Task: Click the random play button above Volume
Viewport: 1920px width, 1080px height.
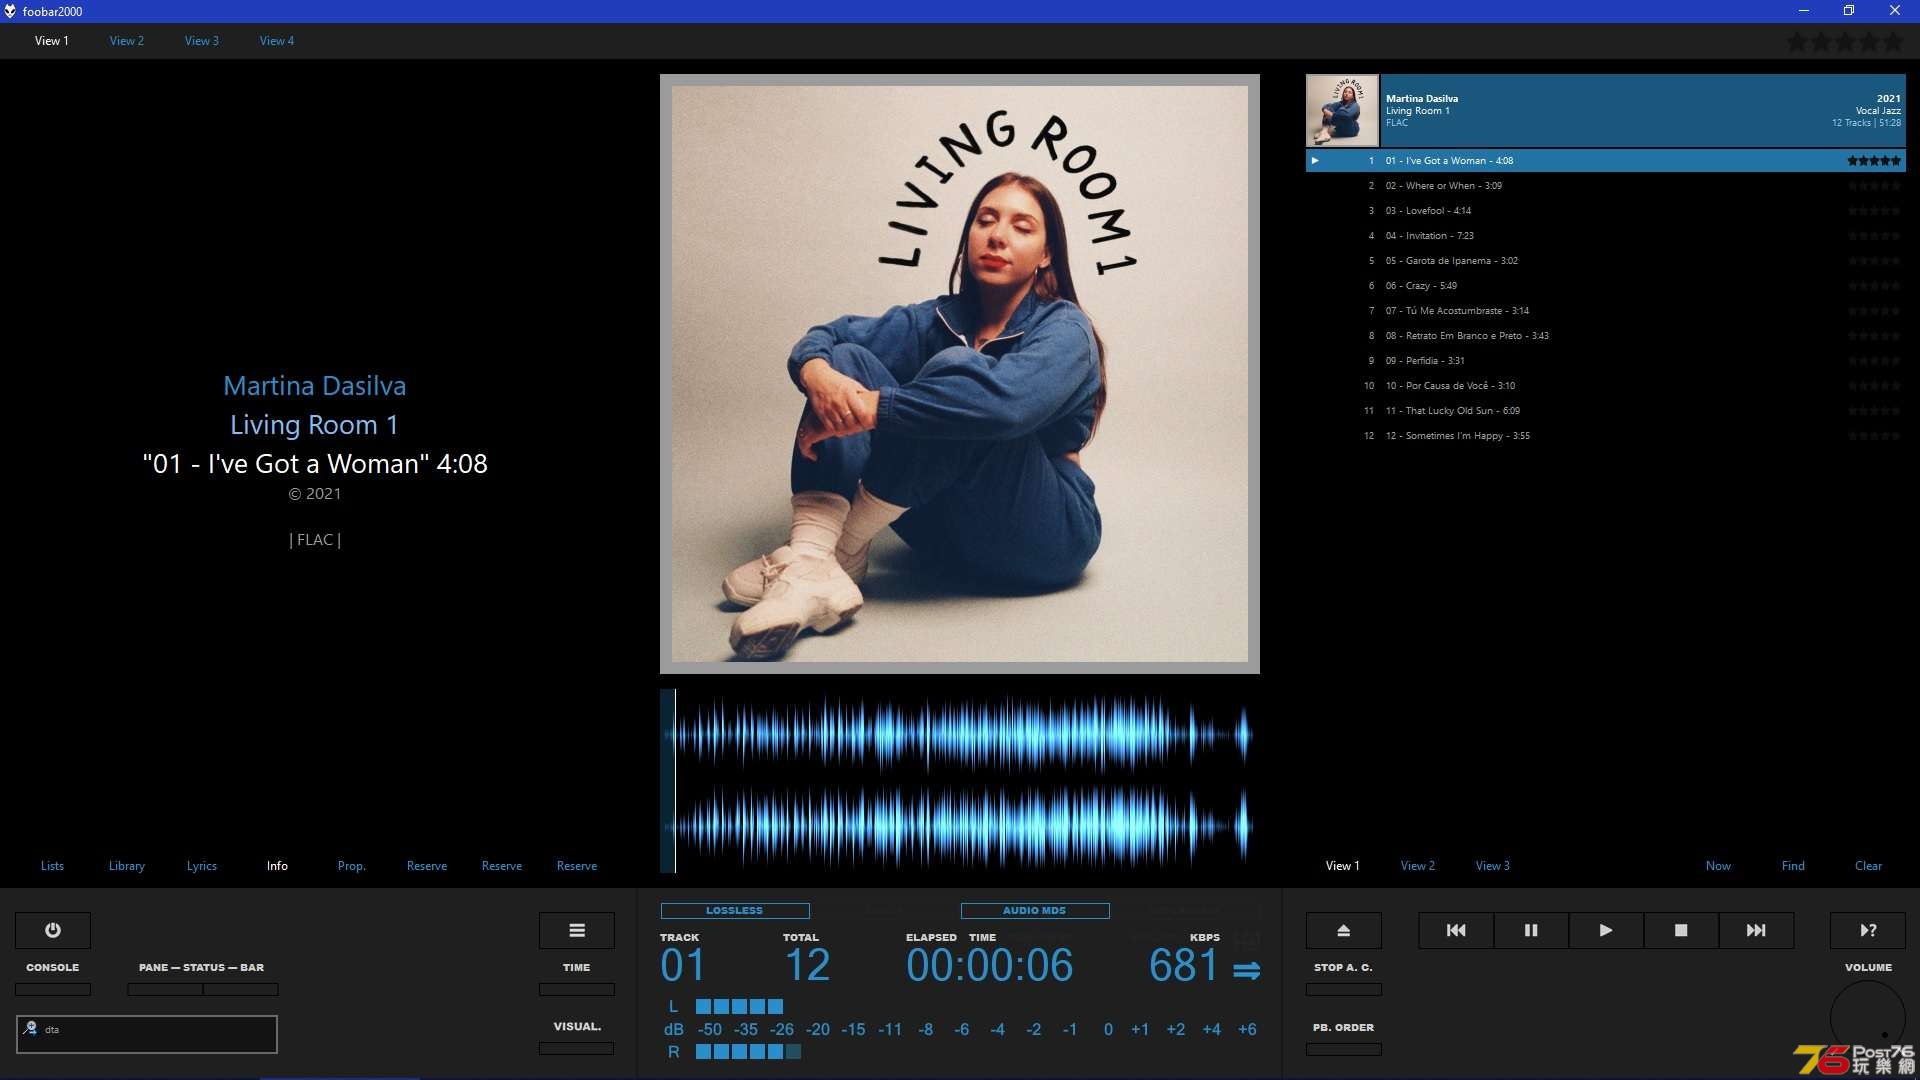Action: click(x=1868, y=930)
